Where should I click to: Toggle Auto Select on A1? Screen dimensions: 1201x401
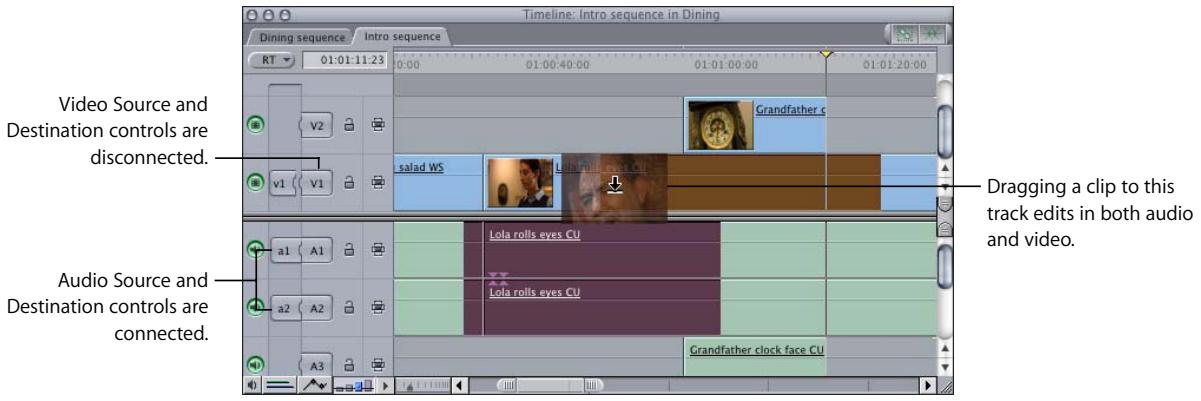point(378,250)
